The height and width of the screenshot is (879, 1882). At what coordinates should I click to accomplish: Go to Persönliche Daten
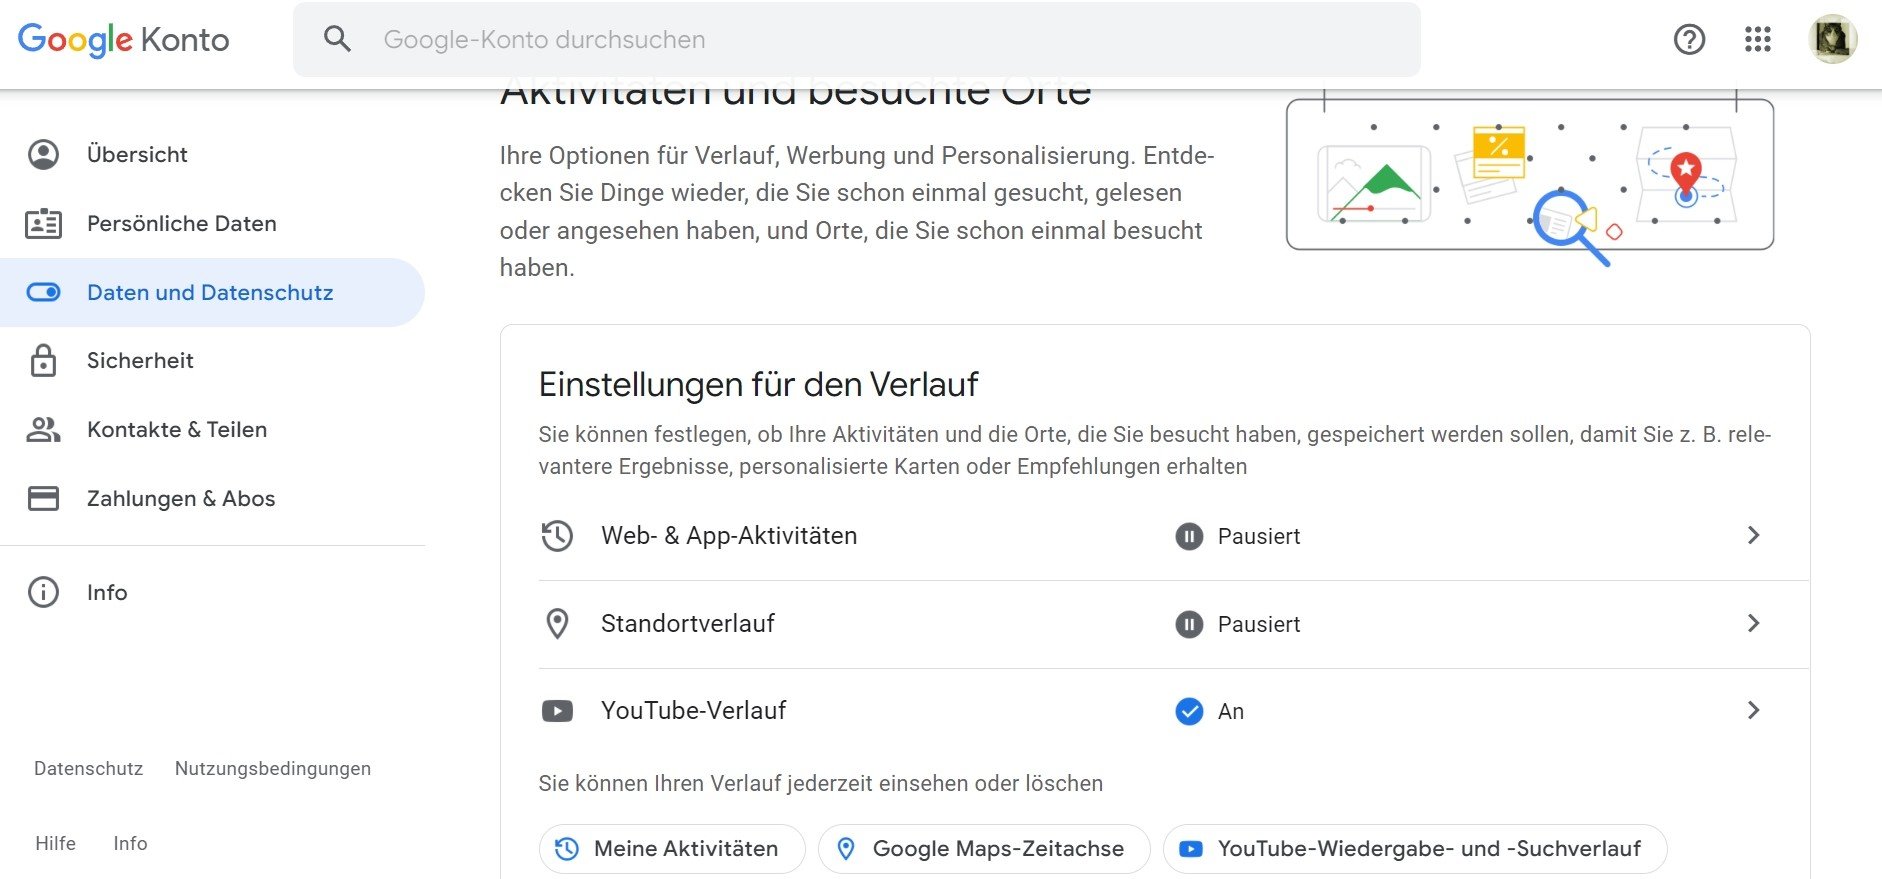tap(212, 224)
